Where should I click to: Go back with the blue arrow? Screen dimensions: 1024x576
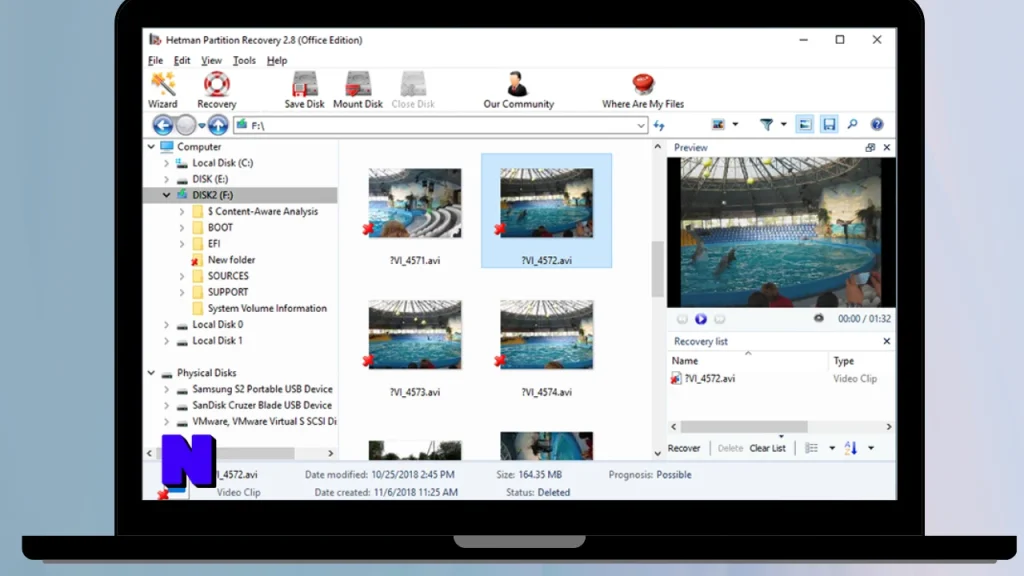click(x=163, y=125)
